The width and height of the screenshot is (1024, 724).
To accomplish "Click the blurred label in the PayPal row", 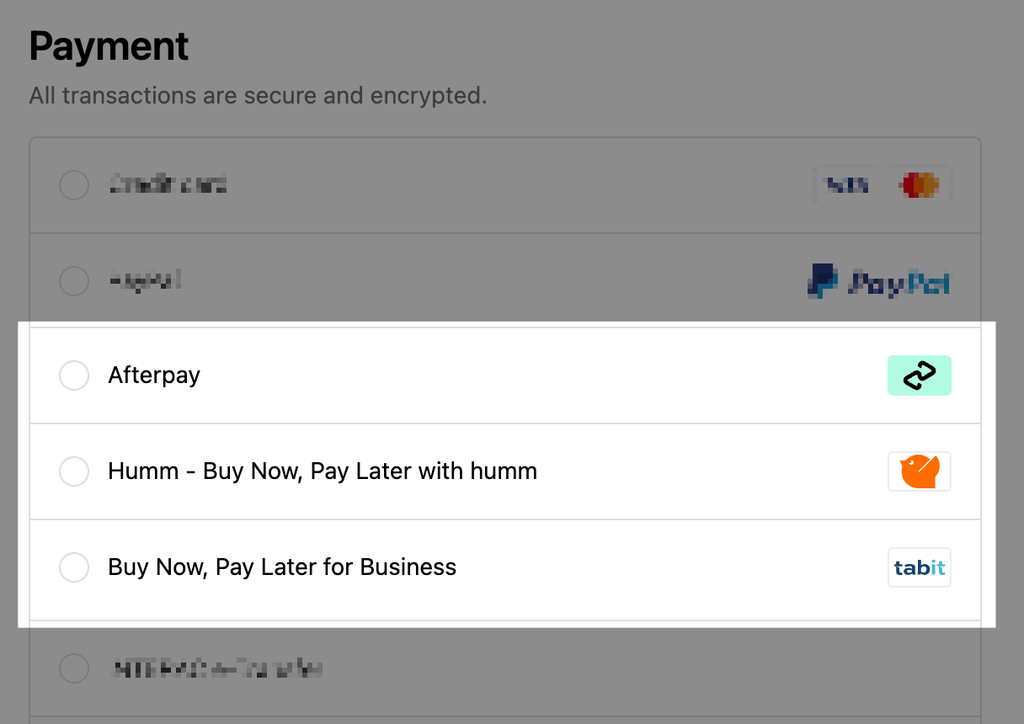I will click(145, 281).
